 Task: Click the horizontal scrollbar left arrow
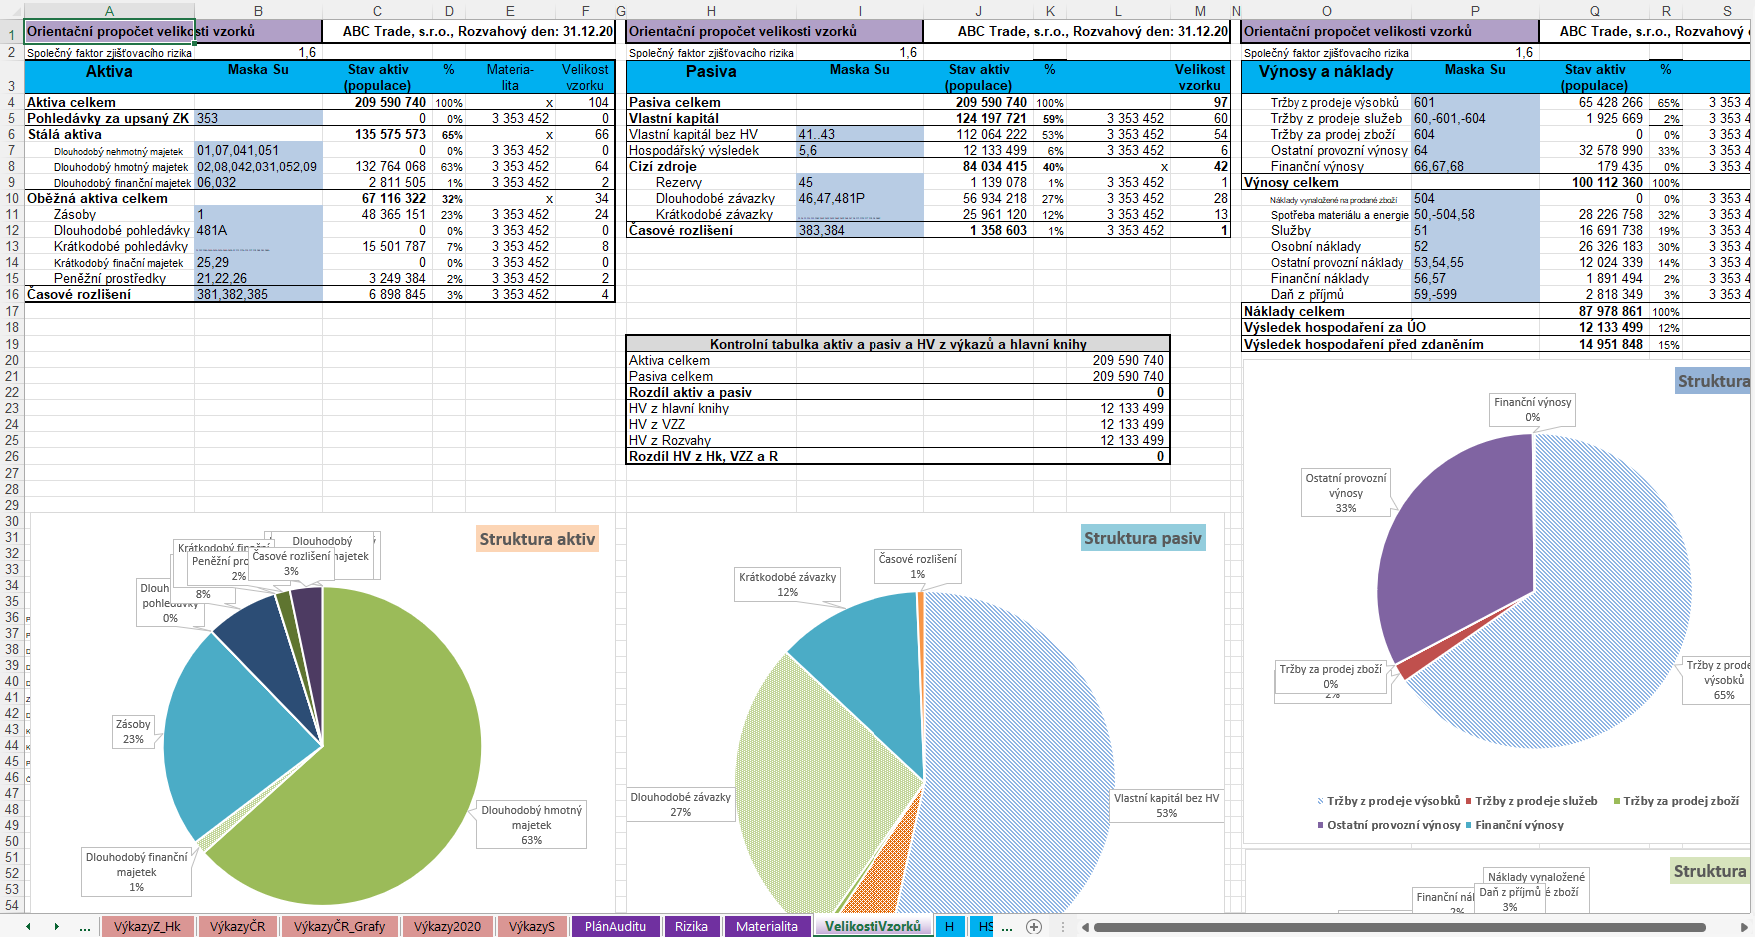[x=1085, y=927]
